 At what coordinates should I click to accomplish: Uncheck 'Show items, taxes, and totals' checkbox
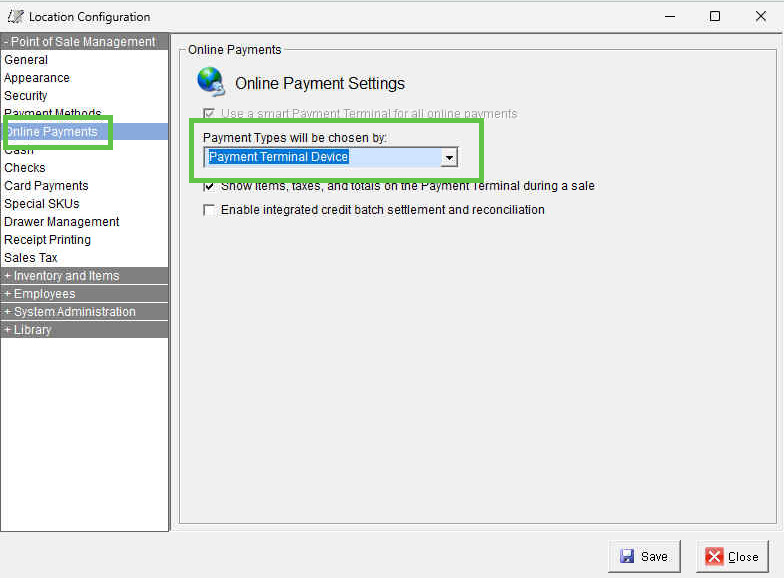[x=209, y=186]
